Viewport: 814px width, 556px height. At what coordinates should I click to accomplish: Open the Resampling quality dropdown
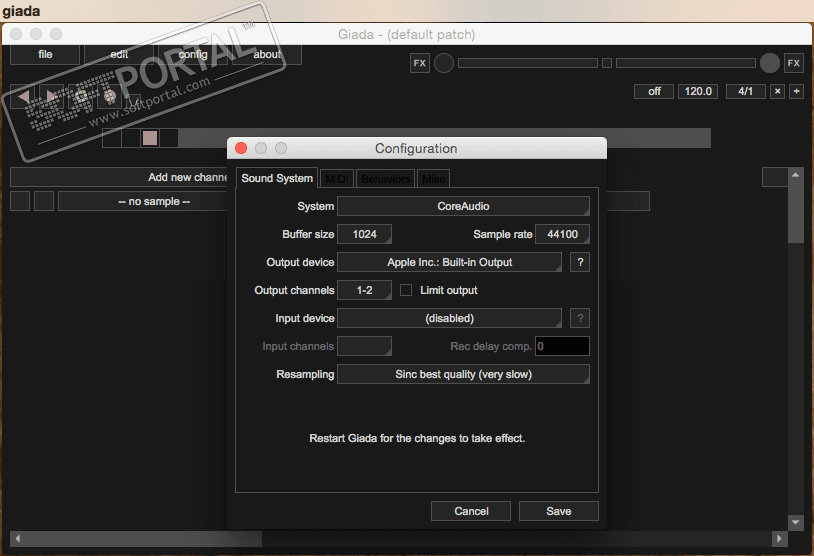click(463, 374)
